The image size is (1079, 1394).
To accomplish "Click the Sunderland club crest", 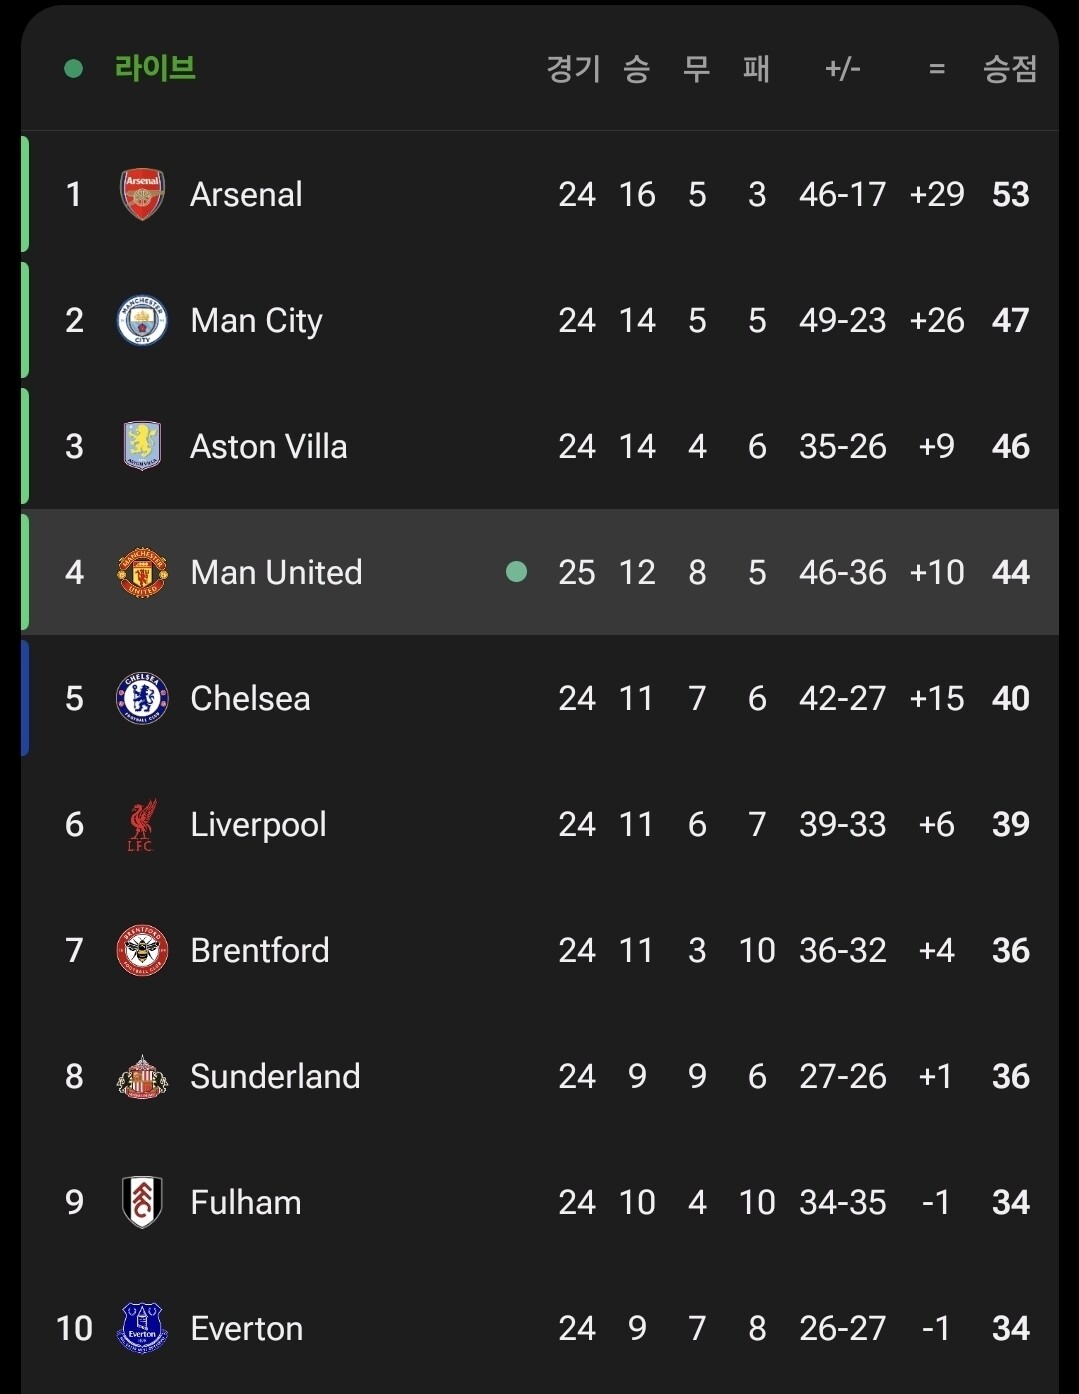I will [x=142, y=1076].
